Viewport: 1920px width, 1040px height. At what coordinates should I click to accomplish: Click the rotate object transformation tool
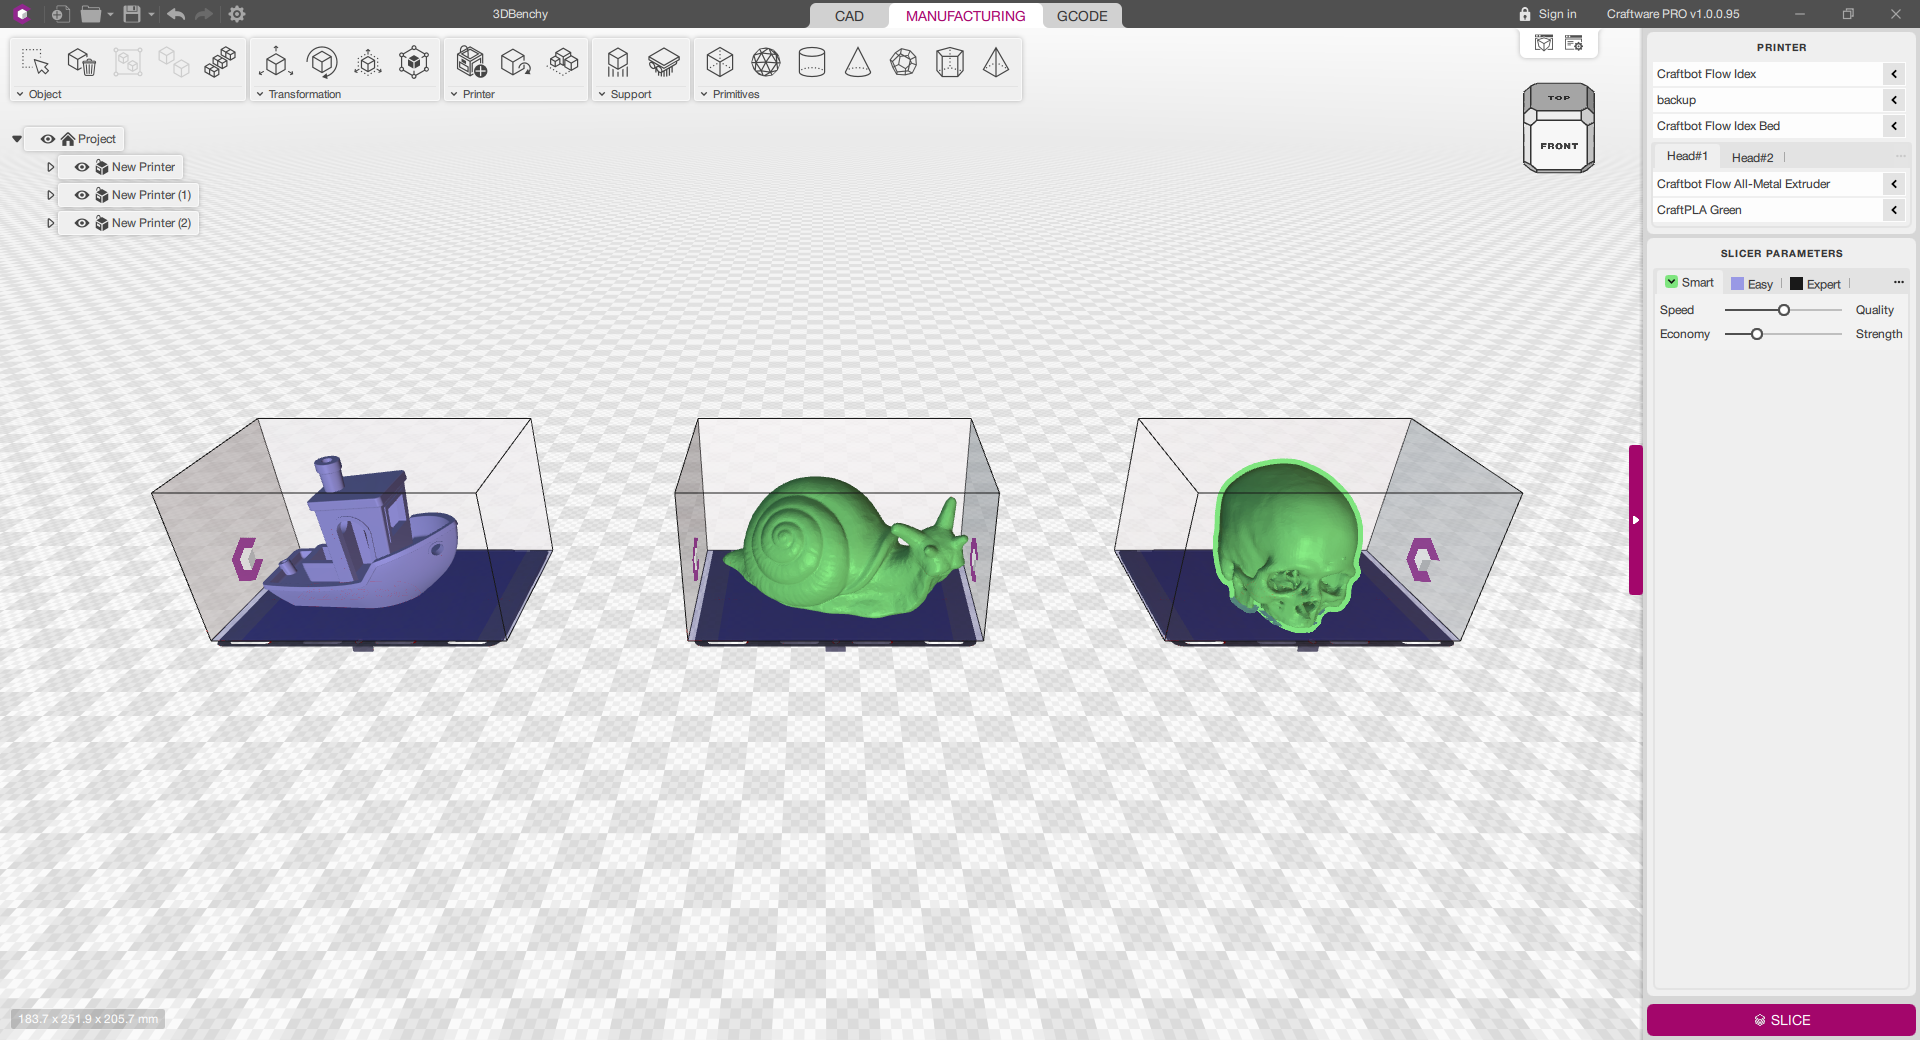[x=322, y=63]
